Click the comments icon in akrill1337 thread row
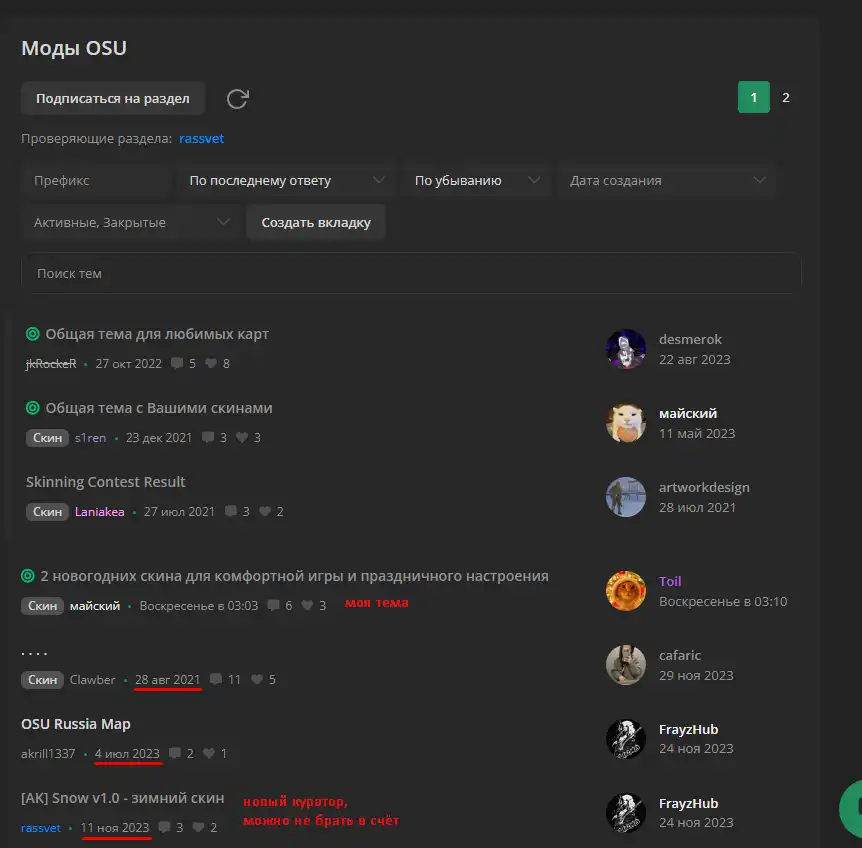862x848 pixels. coord(175,753)
